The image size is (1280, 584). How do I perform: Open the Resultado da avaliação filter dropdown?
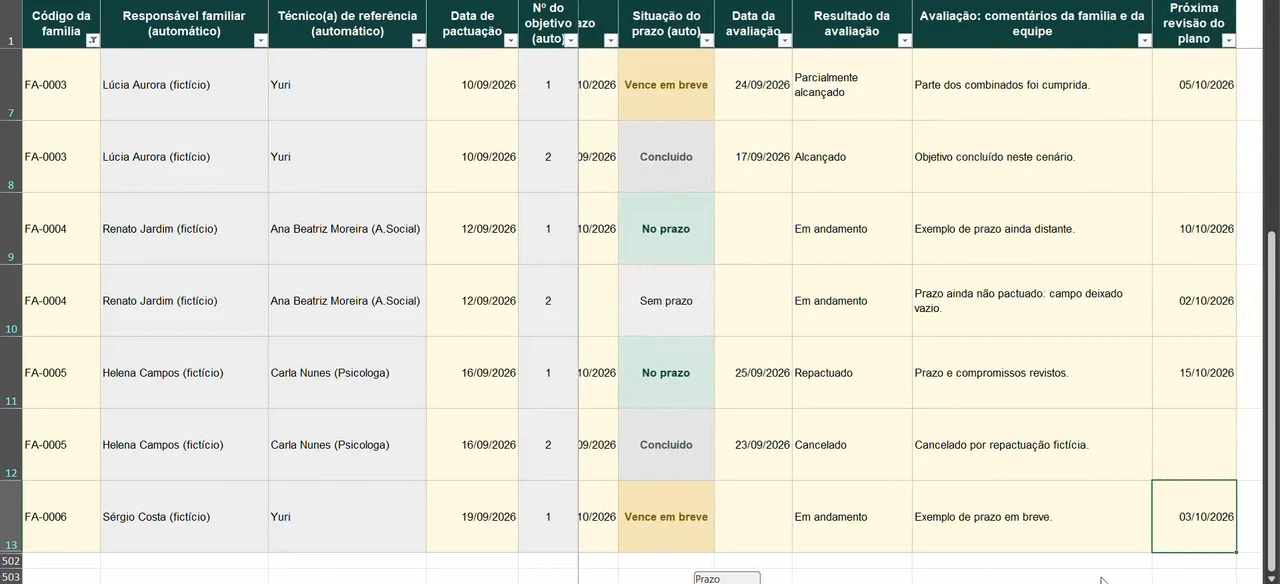pyautogui.click(x=905, y=41)
